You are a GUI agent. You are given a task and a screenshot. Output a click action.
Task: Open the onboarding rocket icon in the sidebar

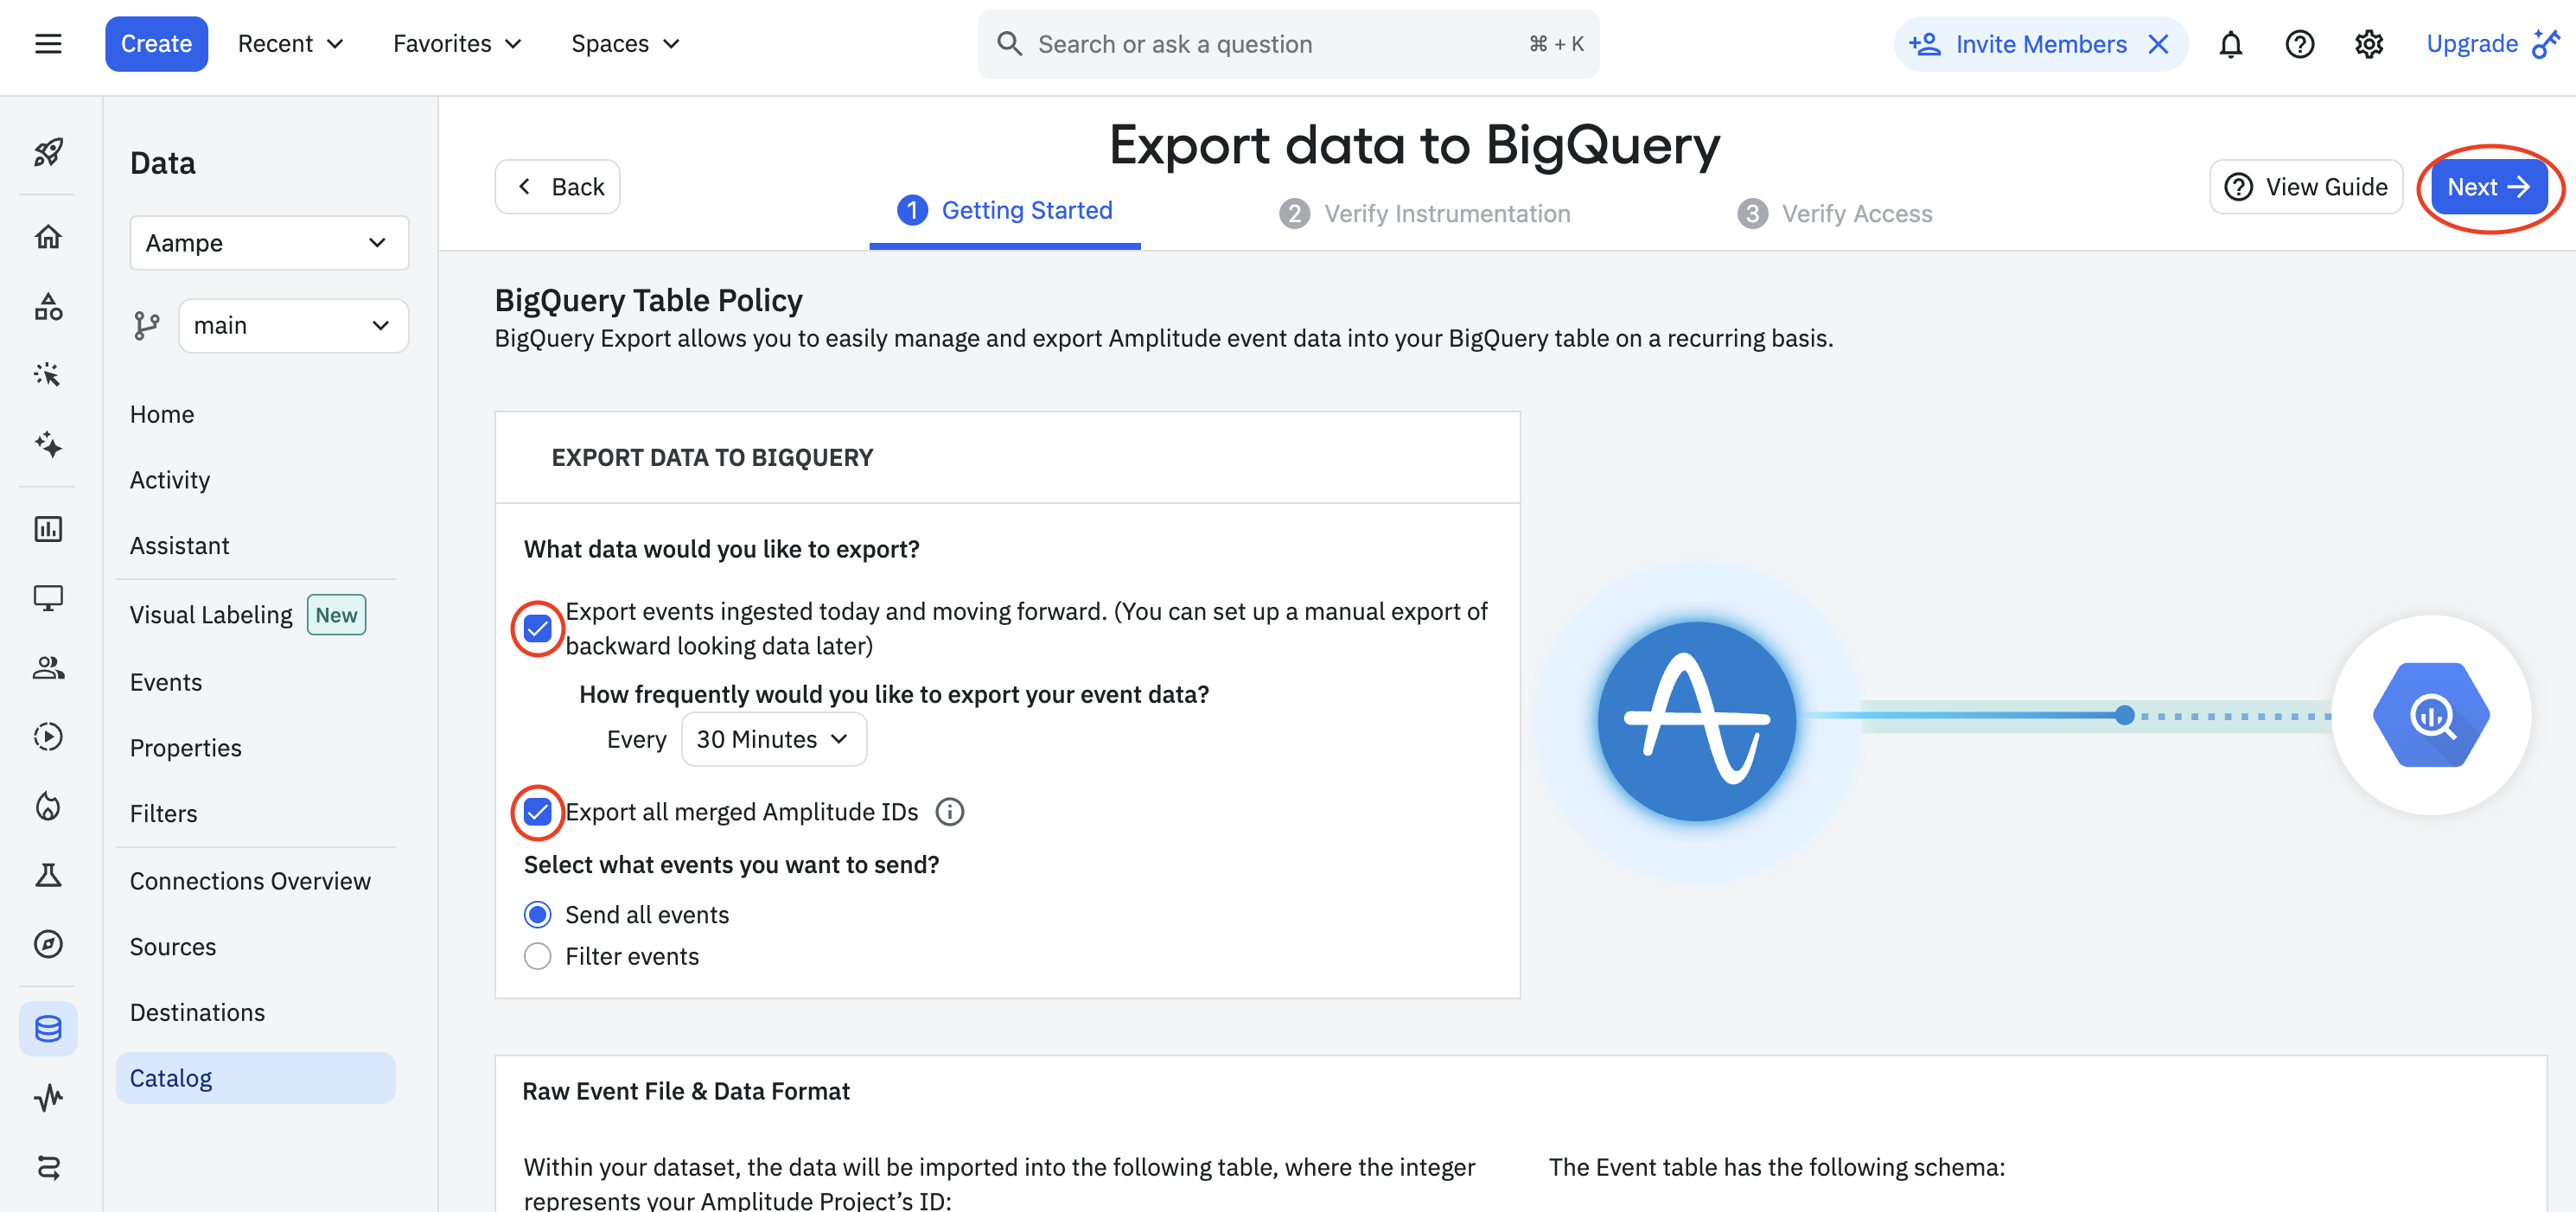[x=48, y=152]
